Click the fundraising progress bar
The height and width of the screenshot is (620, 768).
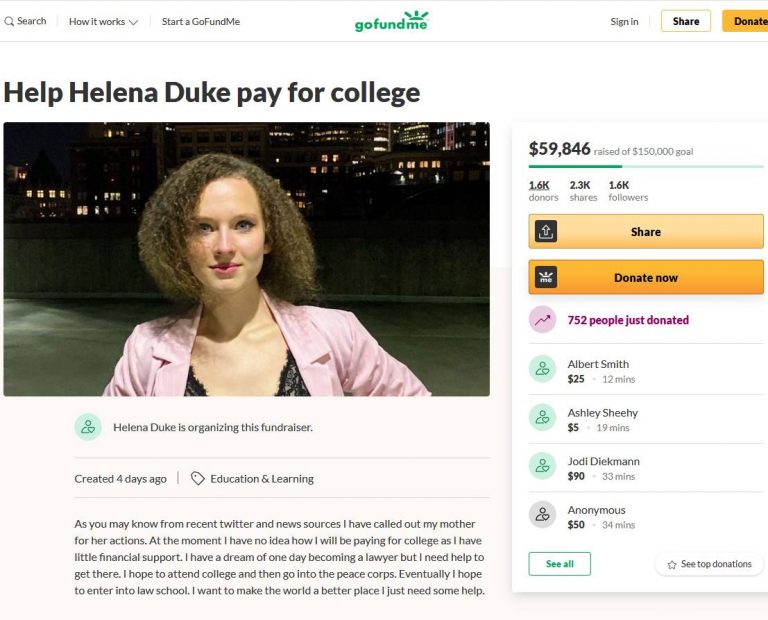(645, 166)
